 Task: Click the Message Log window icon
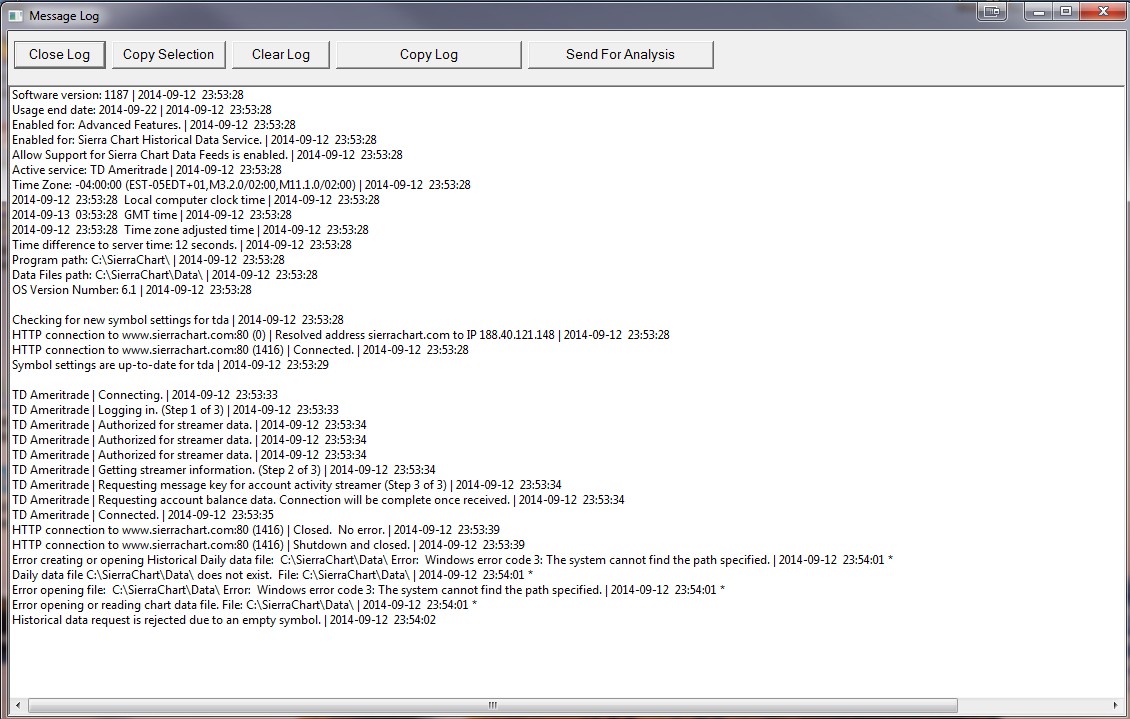(15, 15)
